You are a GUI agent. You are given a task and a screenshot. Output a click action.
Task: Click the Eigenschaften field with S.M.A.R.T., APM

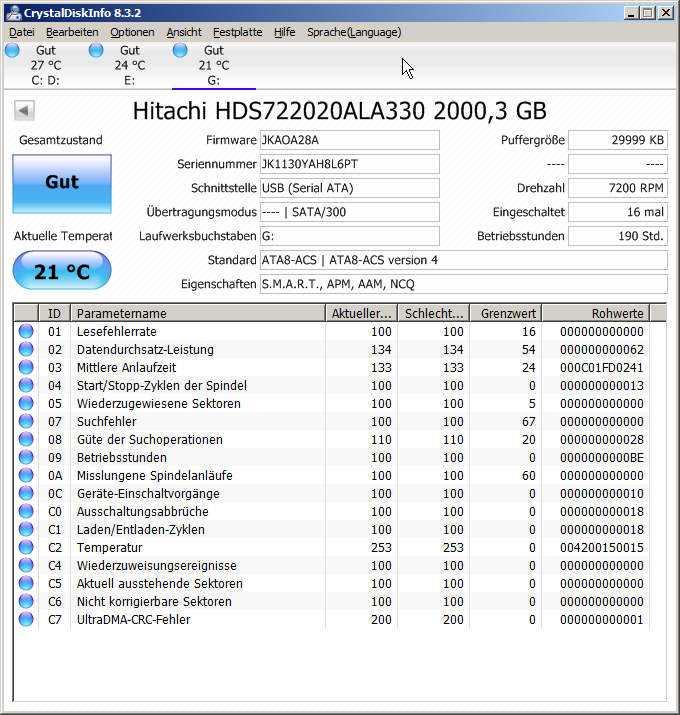click(464, 284)
